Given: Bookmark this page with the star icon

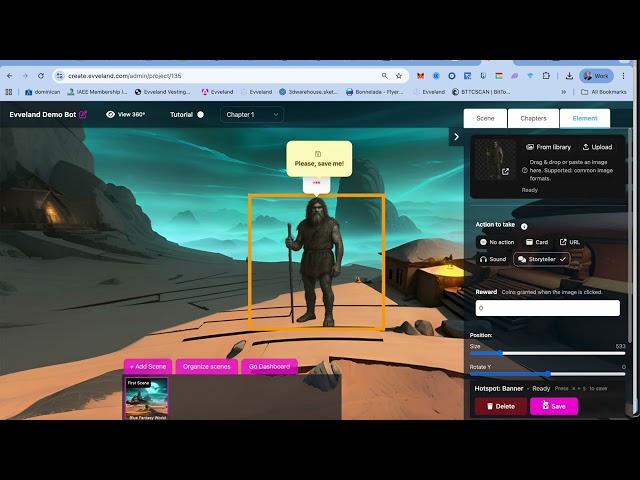Looking at the screenshot, I should point(399,76).
